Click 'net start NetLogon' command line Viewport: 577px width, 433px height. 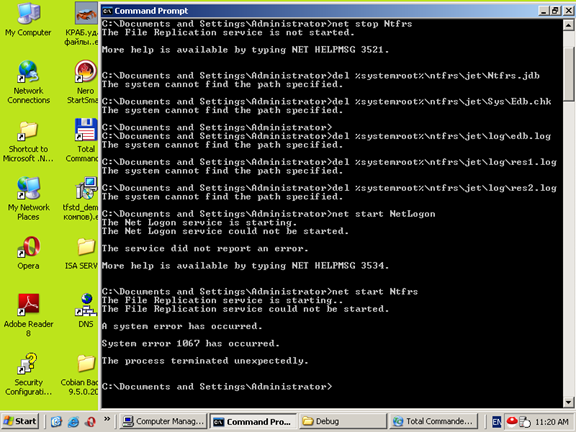click(x=269, y=214)
